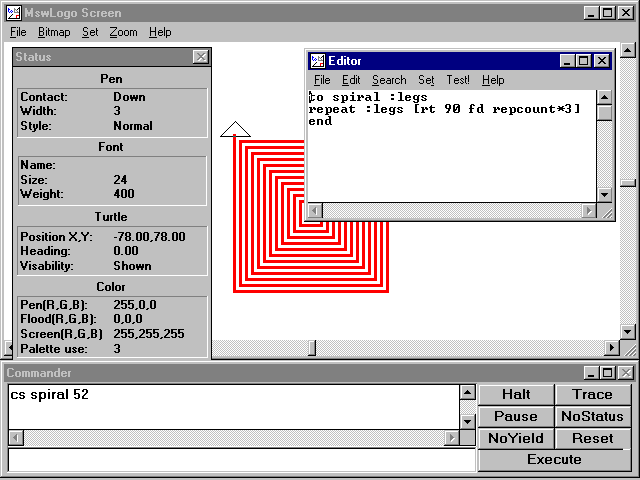Image resolution: width=640 pixels, height=480 pixels.
Task: Click the MswLogo Screen title bar icon
Action: (12, 13)
